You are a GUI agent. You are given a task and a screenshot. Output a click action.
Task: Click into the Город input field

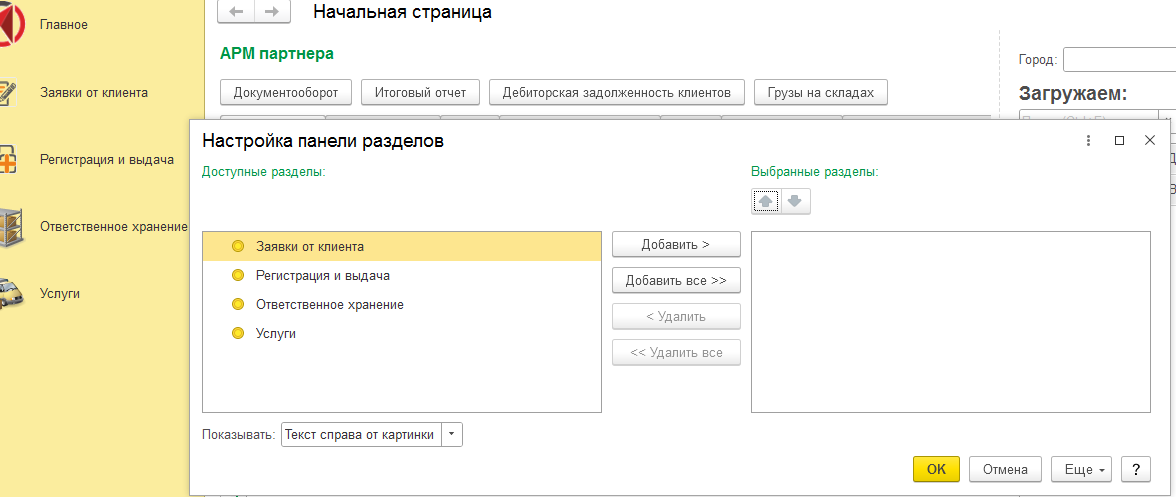[1118, 60]
